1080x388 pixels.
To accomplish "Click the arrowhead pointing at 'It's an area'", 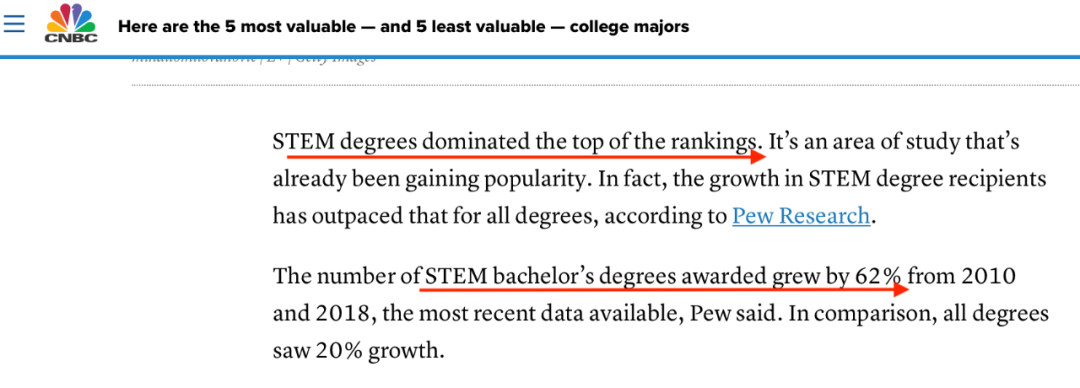I will 758,156.
